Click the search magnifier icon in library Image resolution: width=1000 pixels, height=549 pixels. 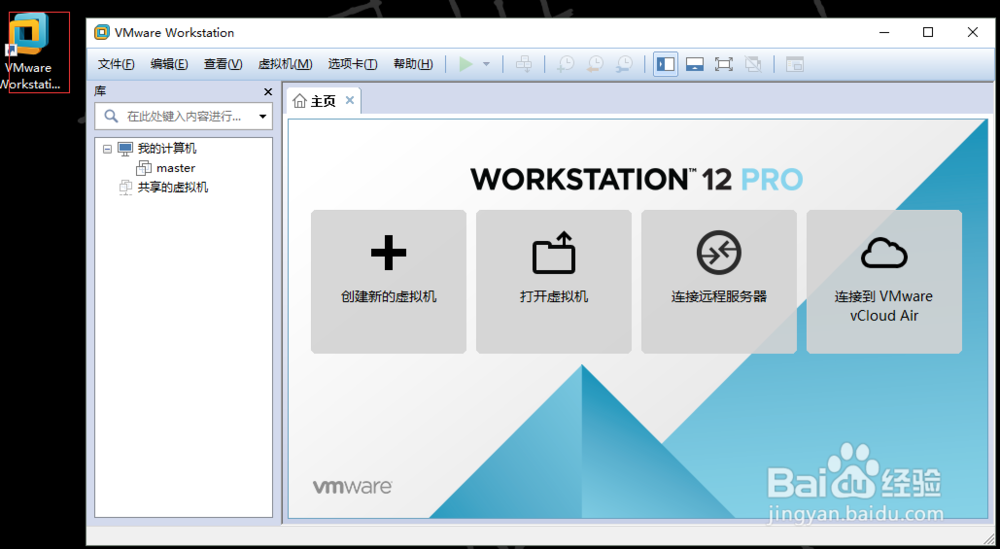point(111,116)
